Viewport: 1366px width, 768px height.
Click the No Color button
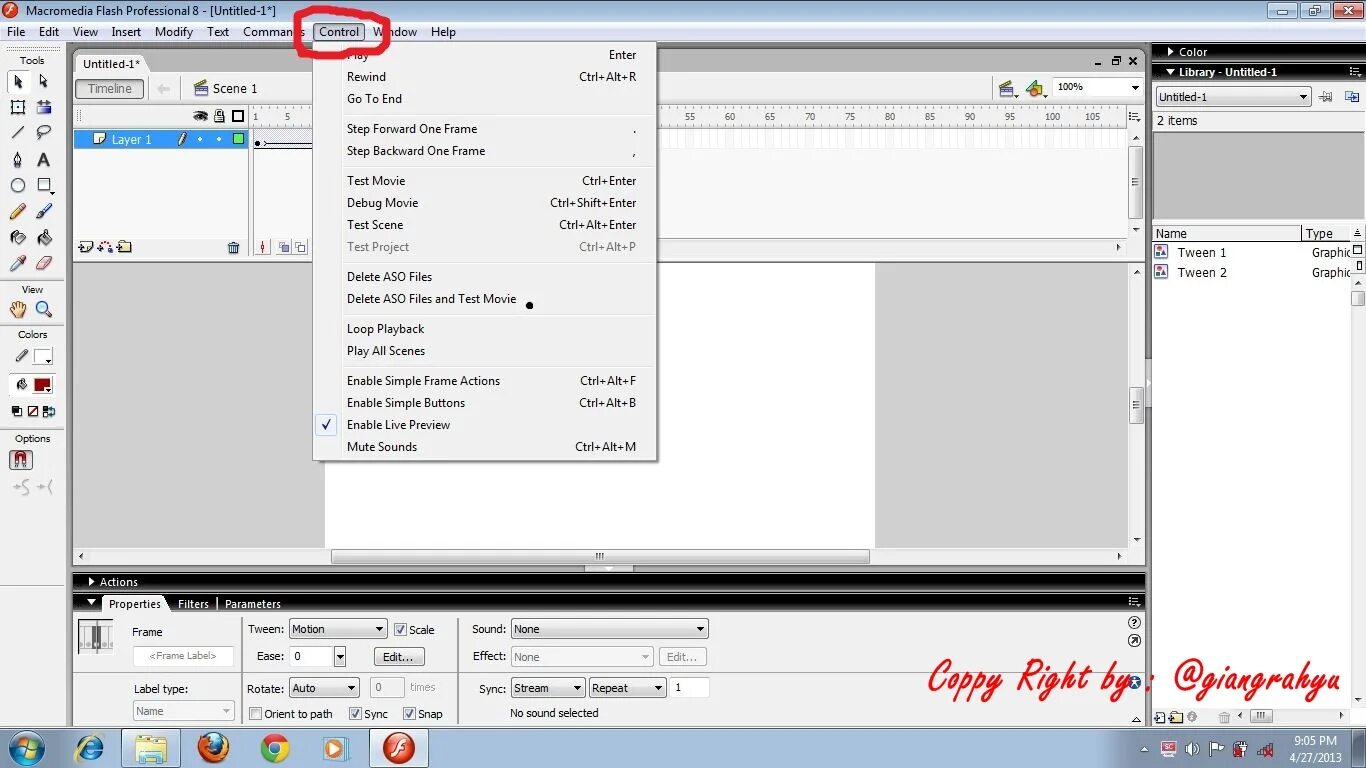(33, 411)
